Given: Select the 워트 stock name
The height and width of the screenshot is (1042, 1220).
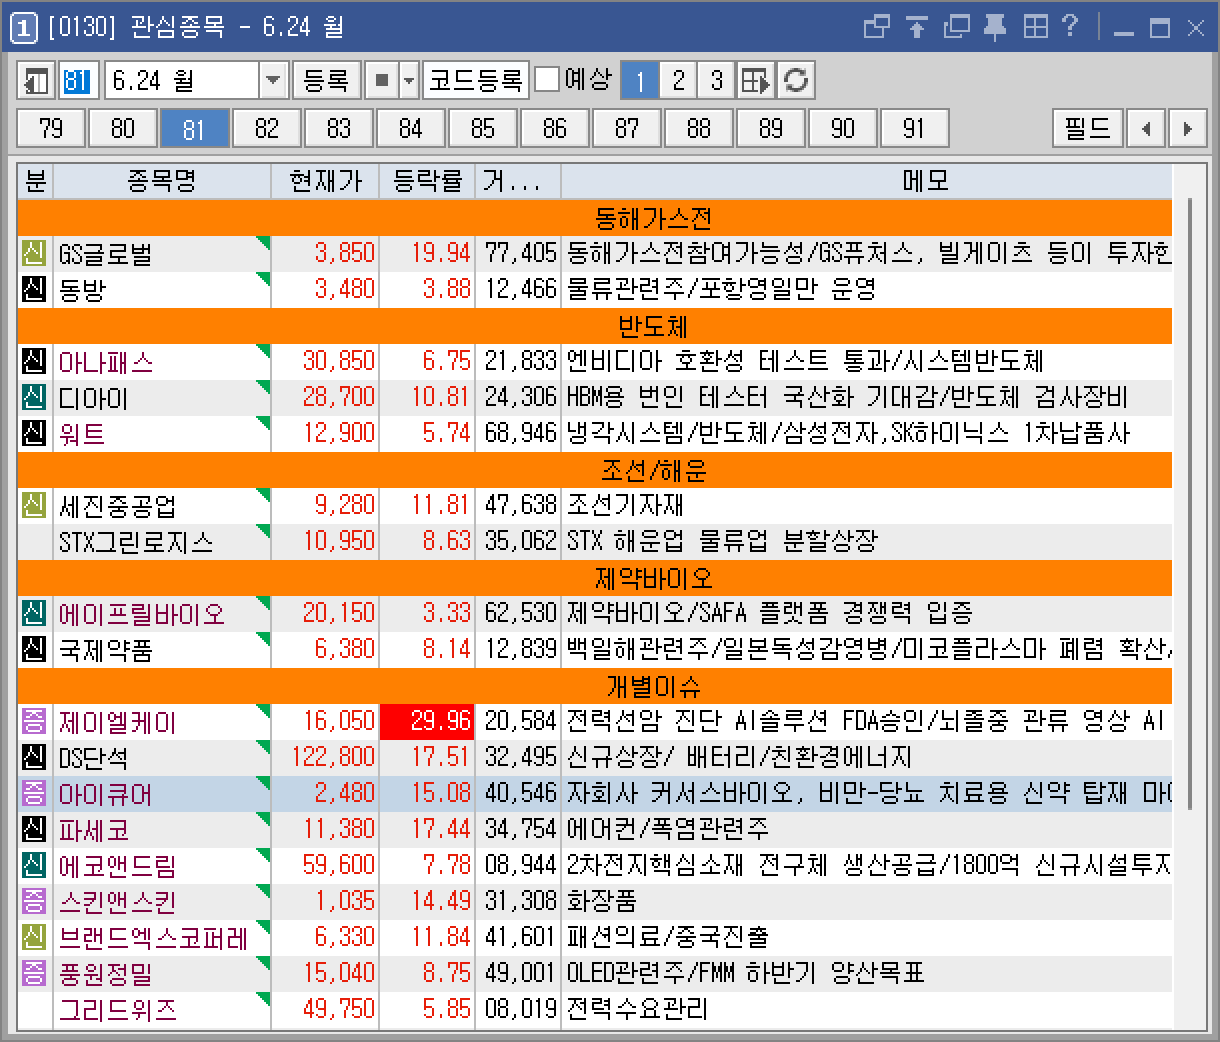Looking at the screenshot, I should (x=82, y=433).
